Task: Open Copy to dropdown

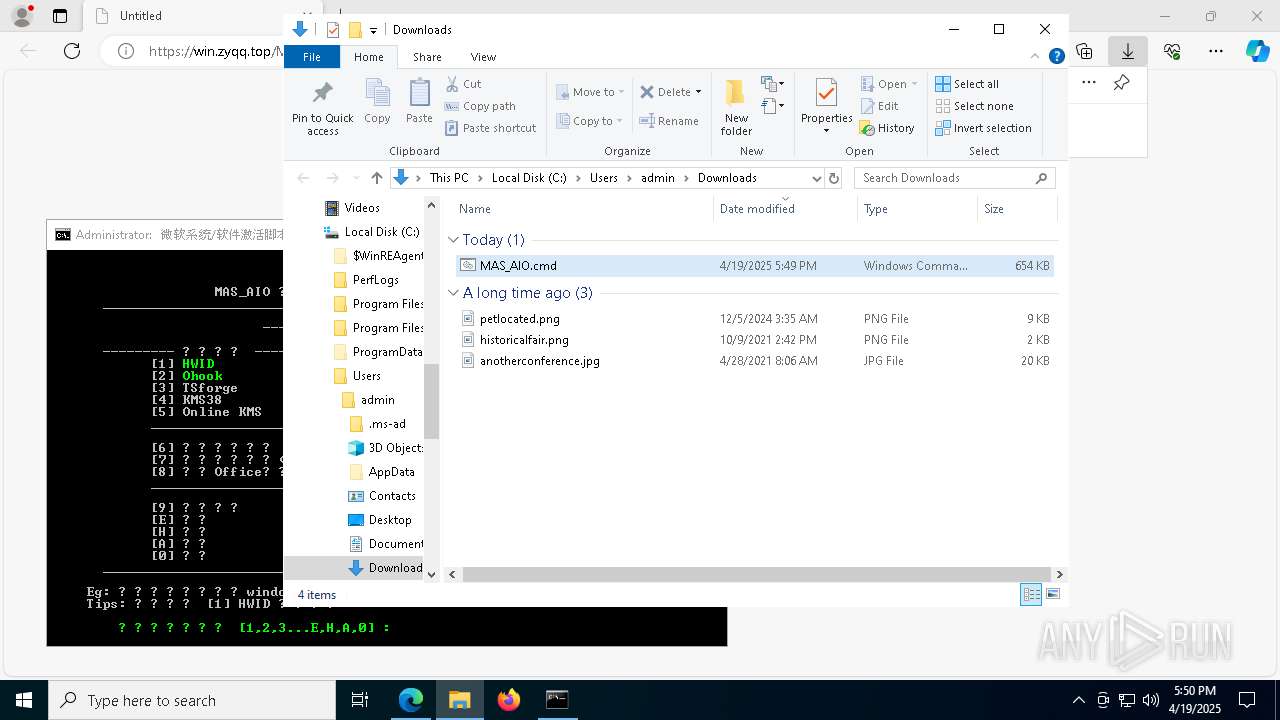Action: (x=590, y=121)
